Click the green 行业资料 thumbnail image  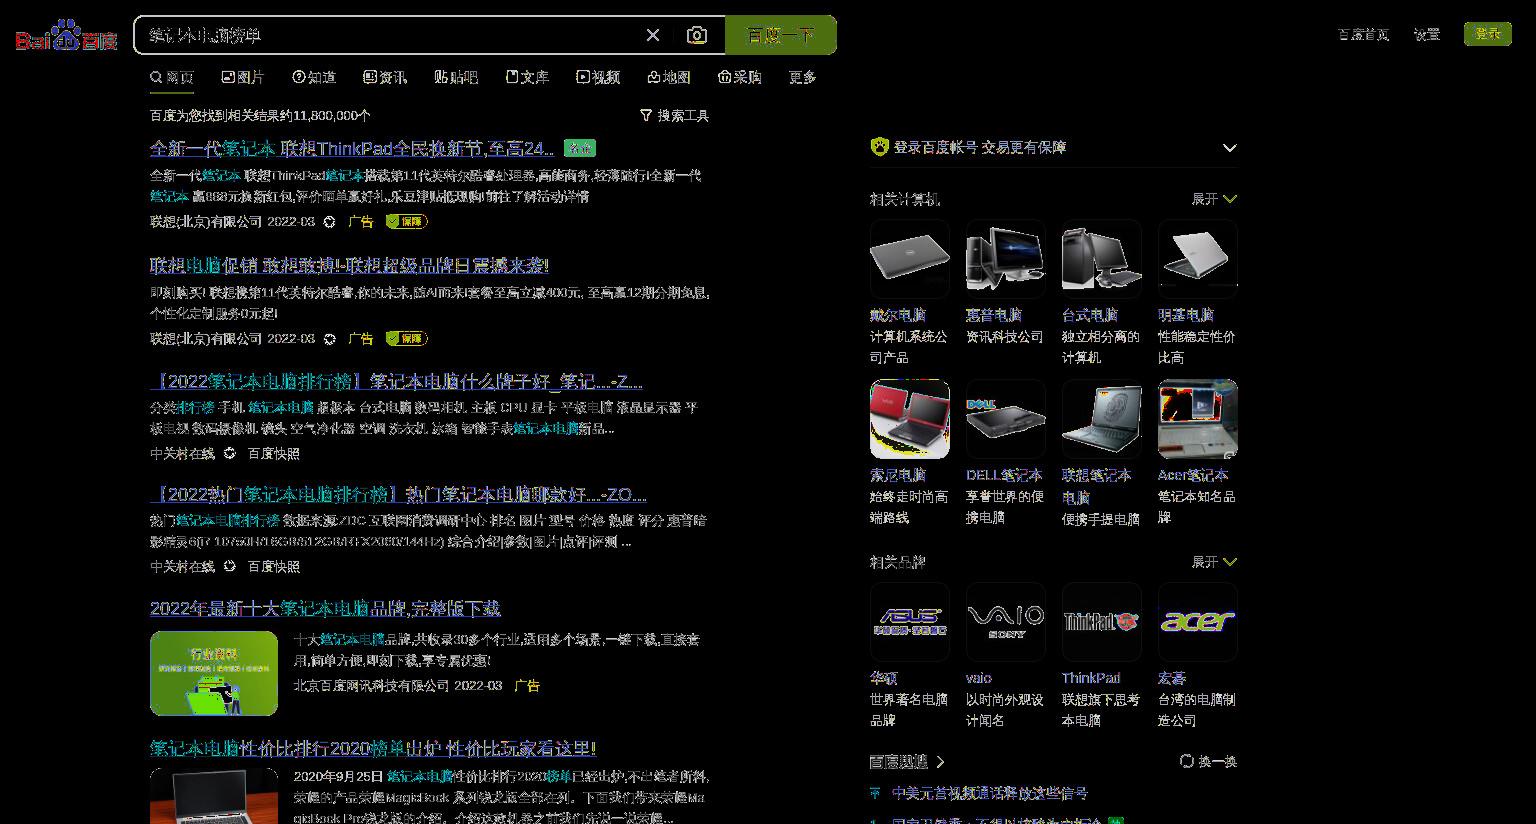tap(214, 673)
